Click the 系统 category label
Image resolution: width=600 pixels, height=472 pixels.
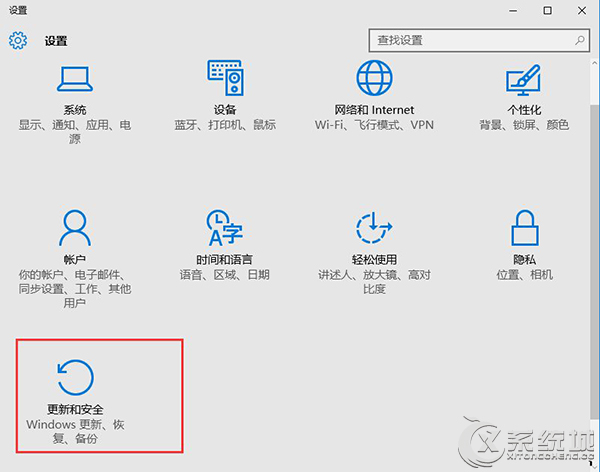click(75, 110)
